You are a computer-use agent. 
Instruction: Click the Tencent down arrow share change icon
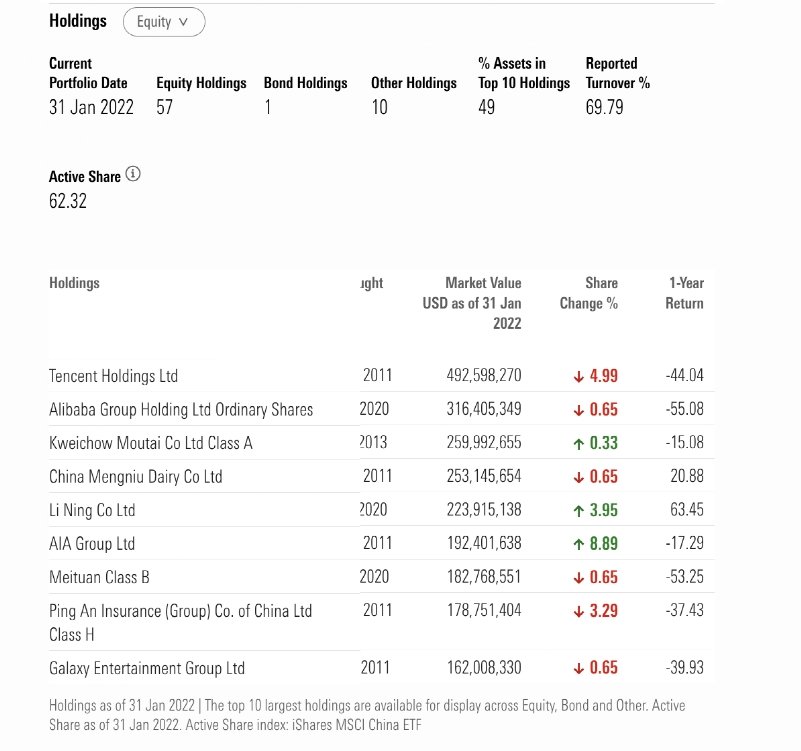[x=578, y=377]
